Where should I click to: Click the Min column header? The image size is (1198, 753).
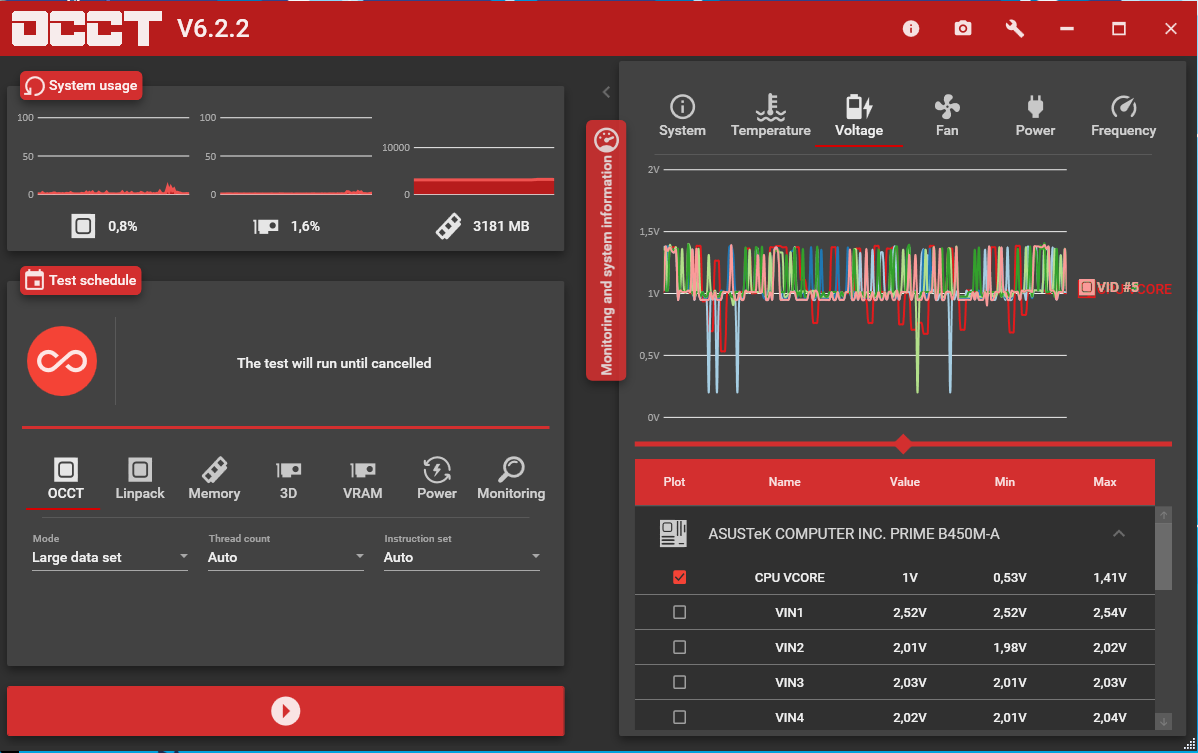pos(1005,482)
